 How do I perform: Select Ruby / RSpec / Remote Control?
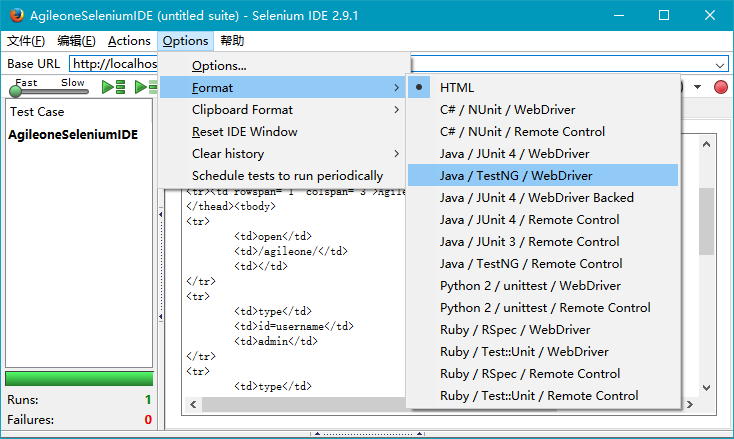click(543, 373)
